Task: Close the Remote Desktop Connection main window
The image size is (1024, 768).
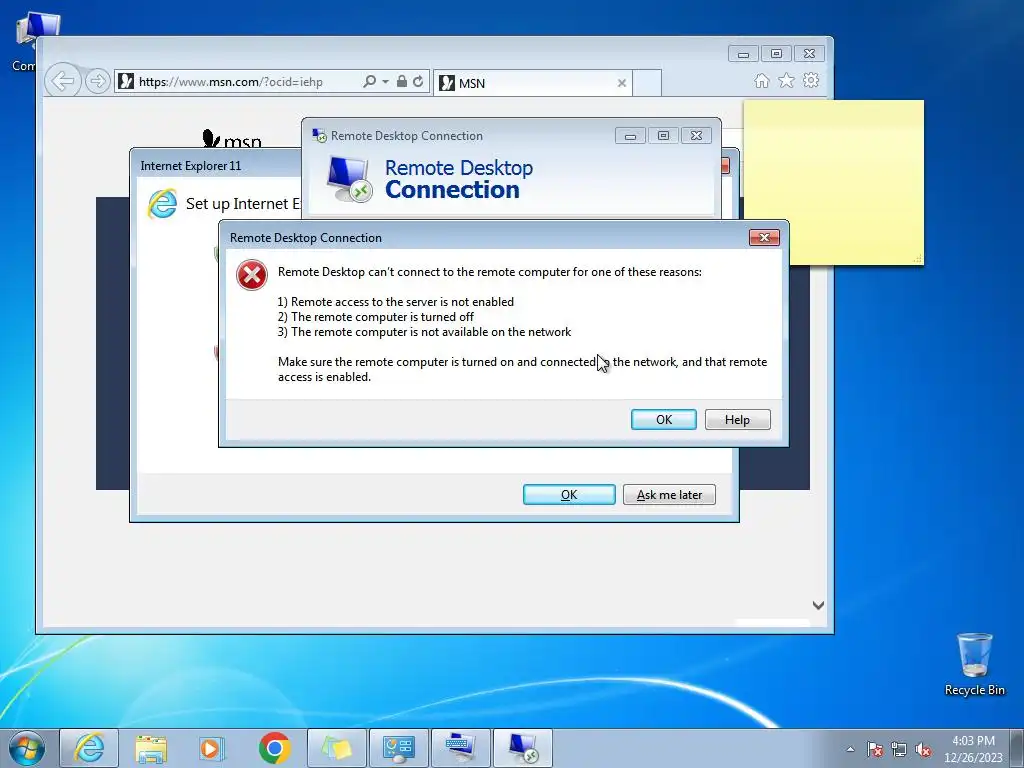Action: pos(696,136)
